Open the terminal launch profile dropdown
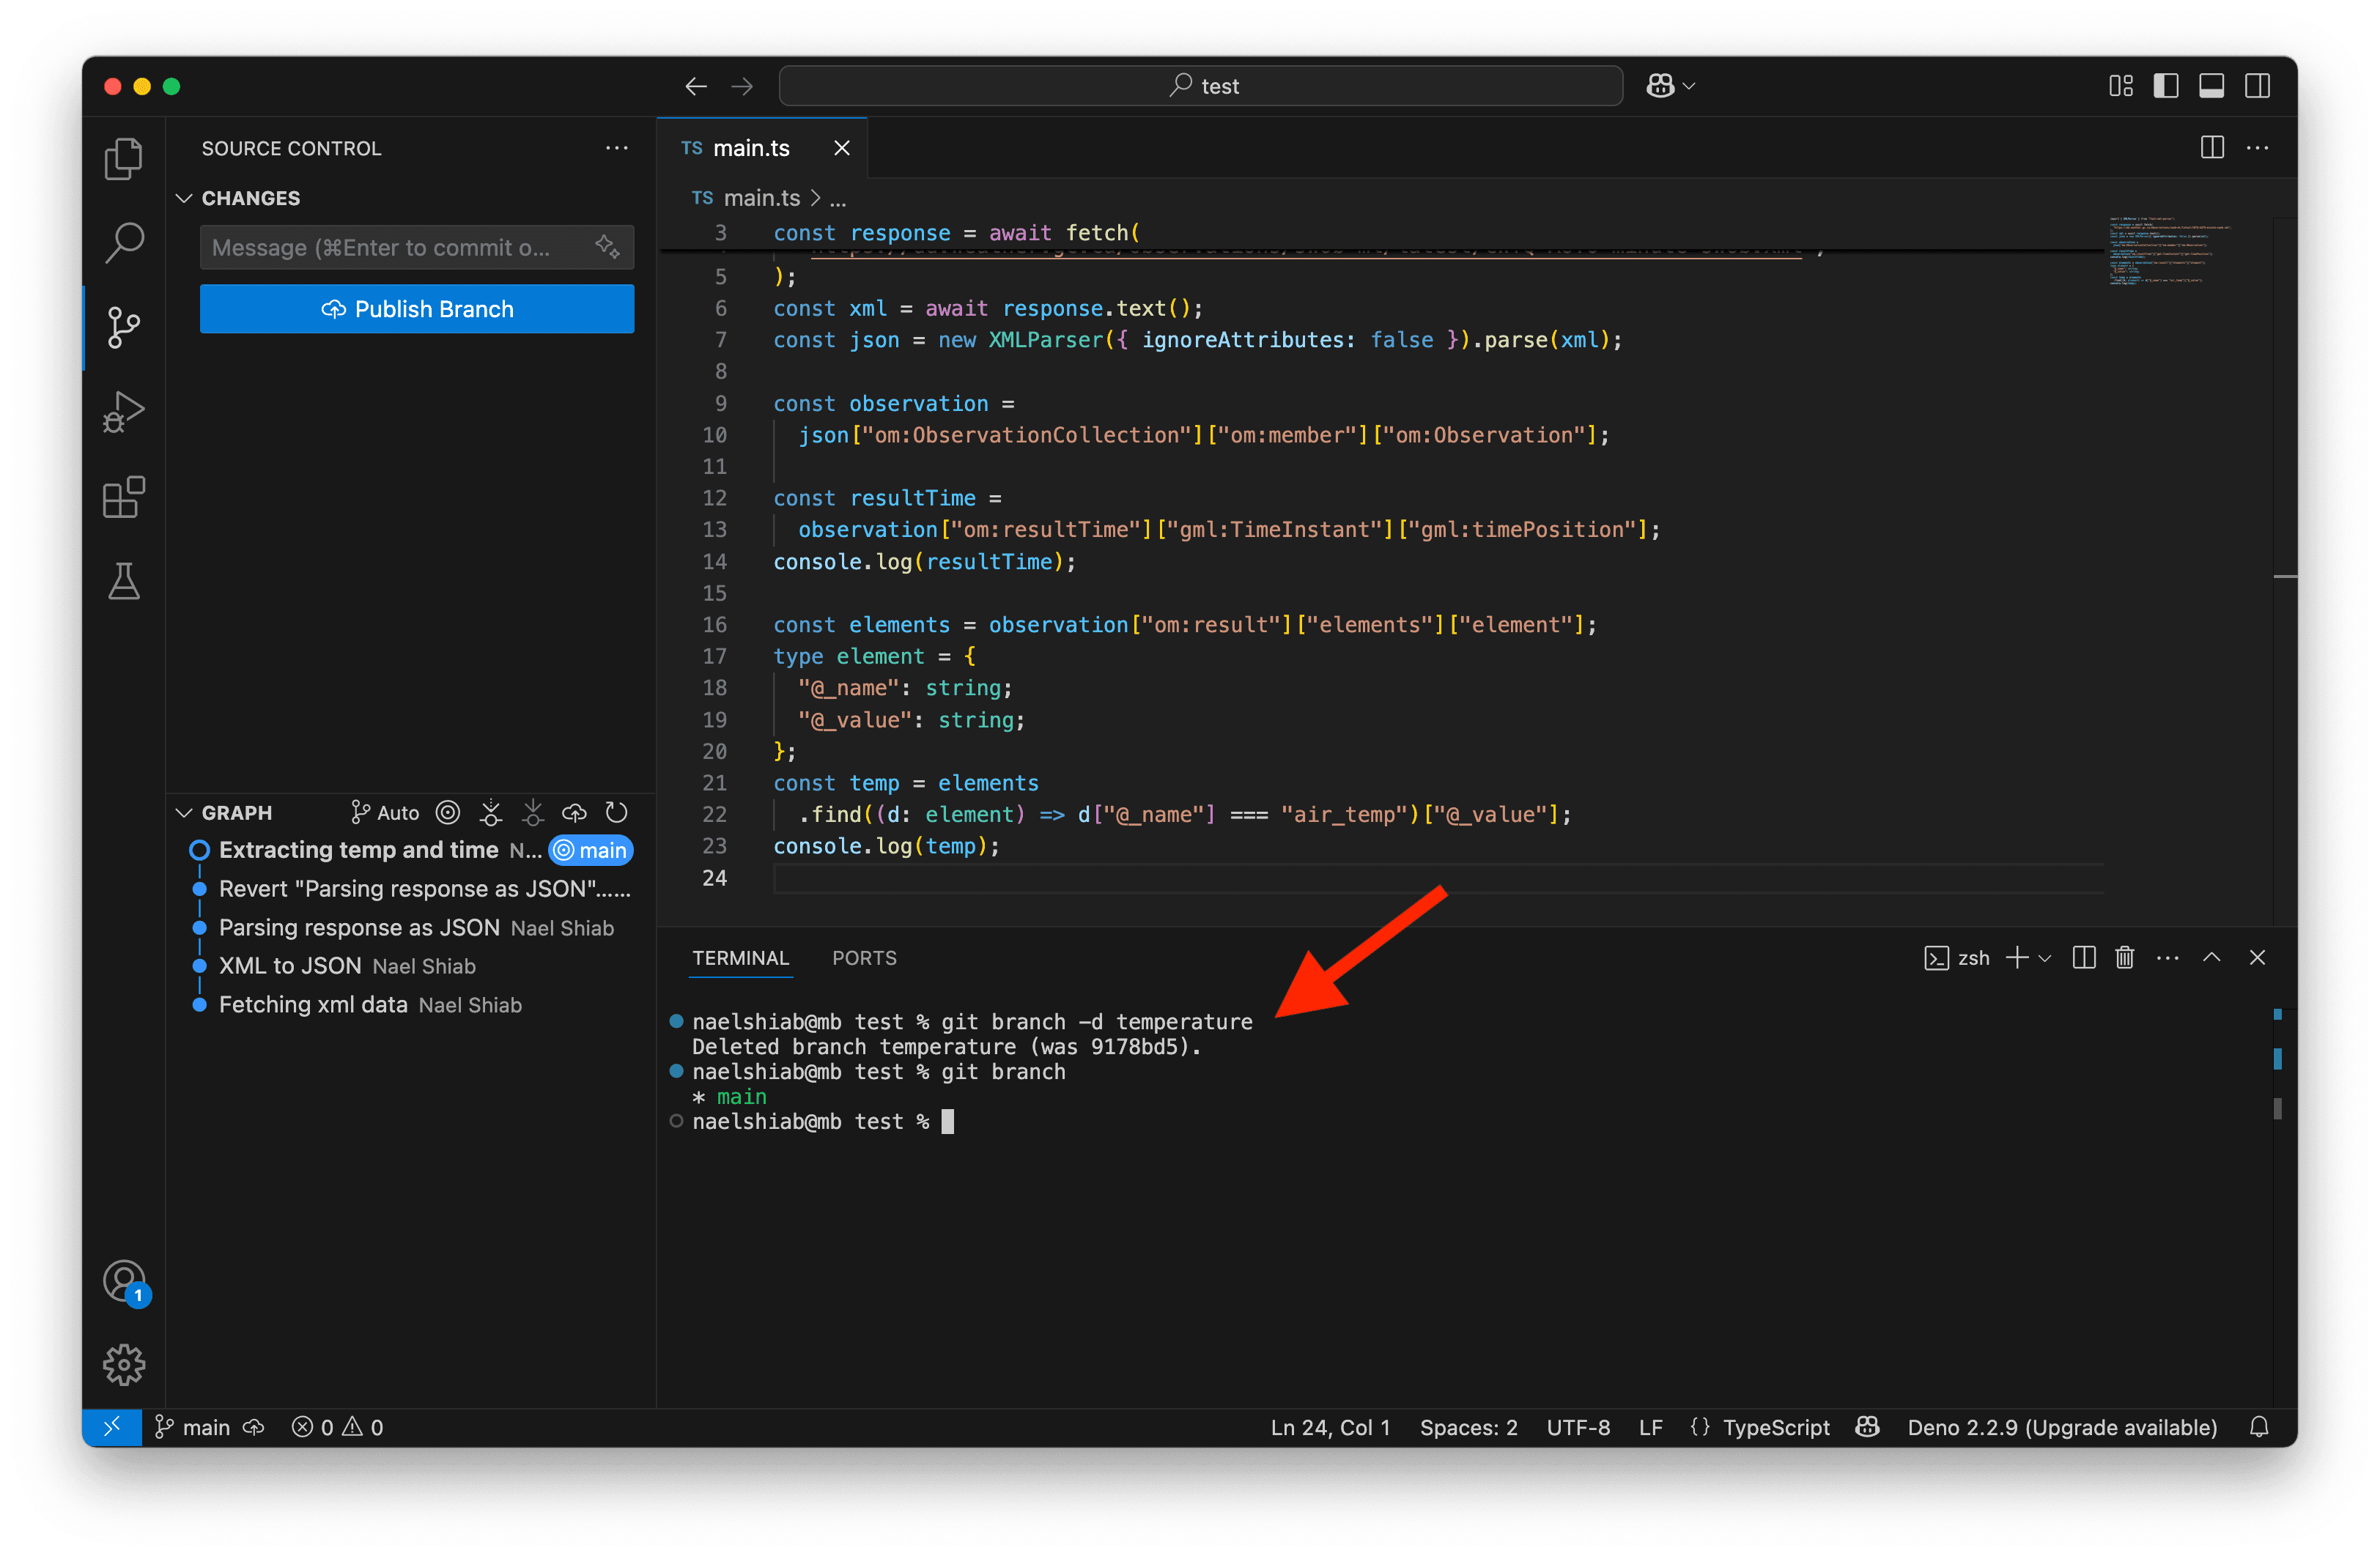This screenshot has height=1556, width=2380. point(2045,958)
